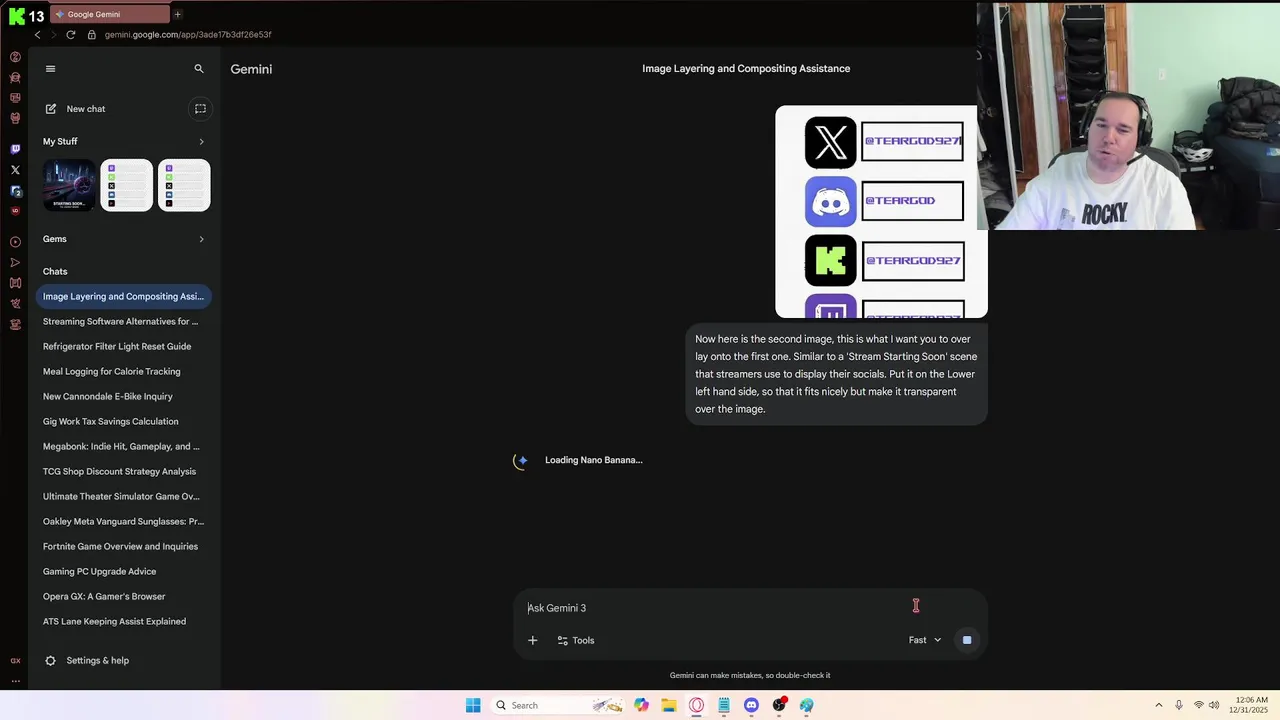1280x720 pixels.
Task: Open Discord from the taskbar
Action: [x=751, y=705]
